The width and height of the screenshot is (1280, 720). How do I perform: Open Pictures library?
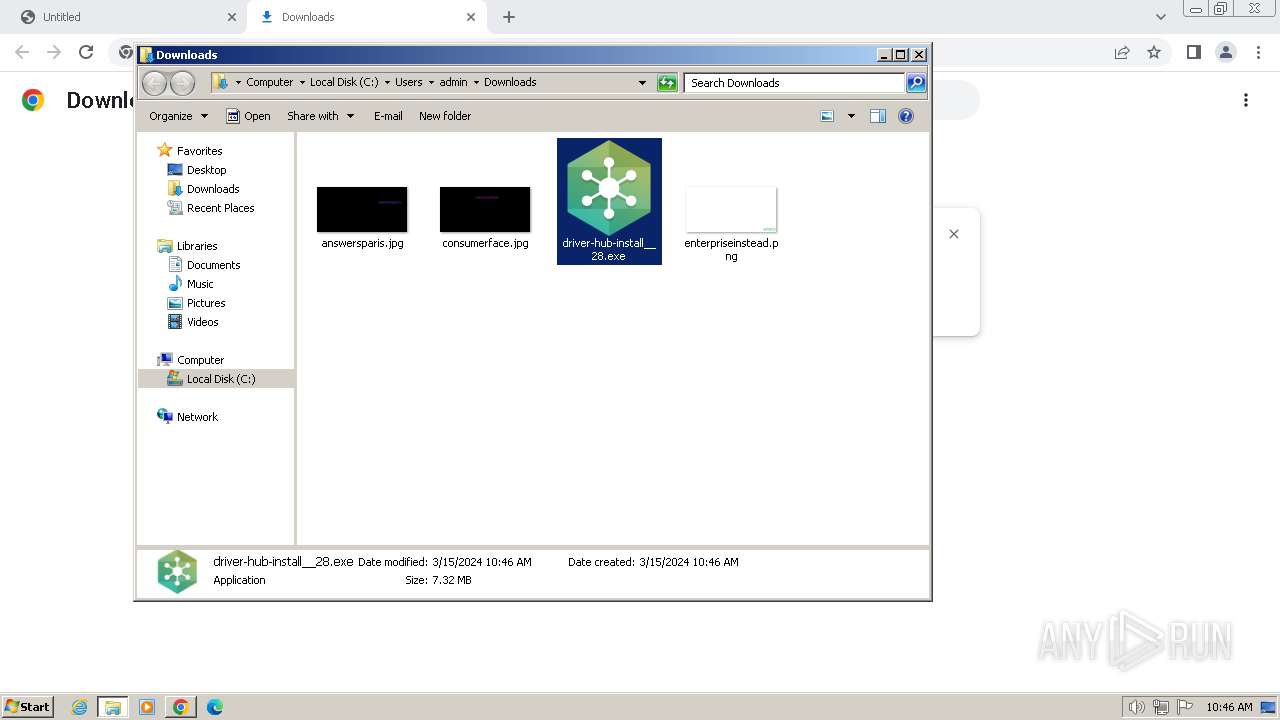point(206,303)
